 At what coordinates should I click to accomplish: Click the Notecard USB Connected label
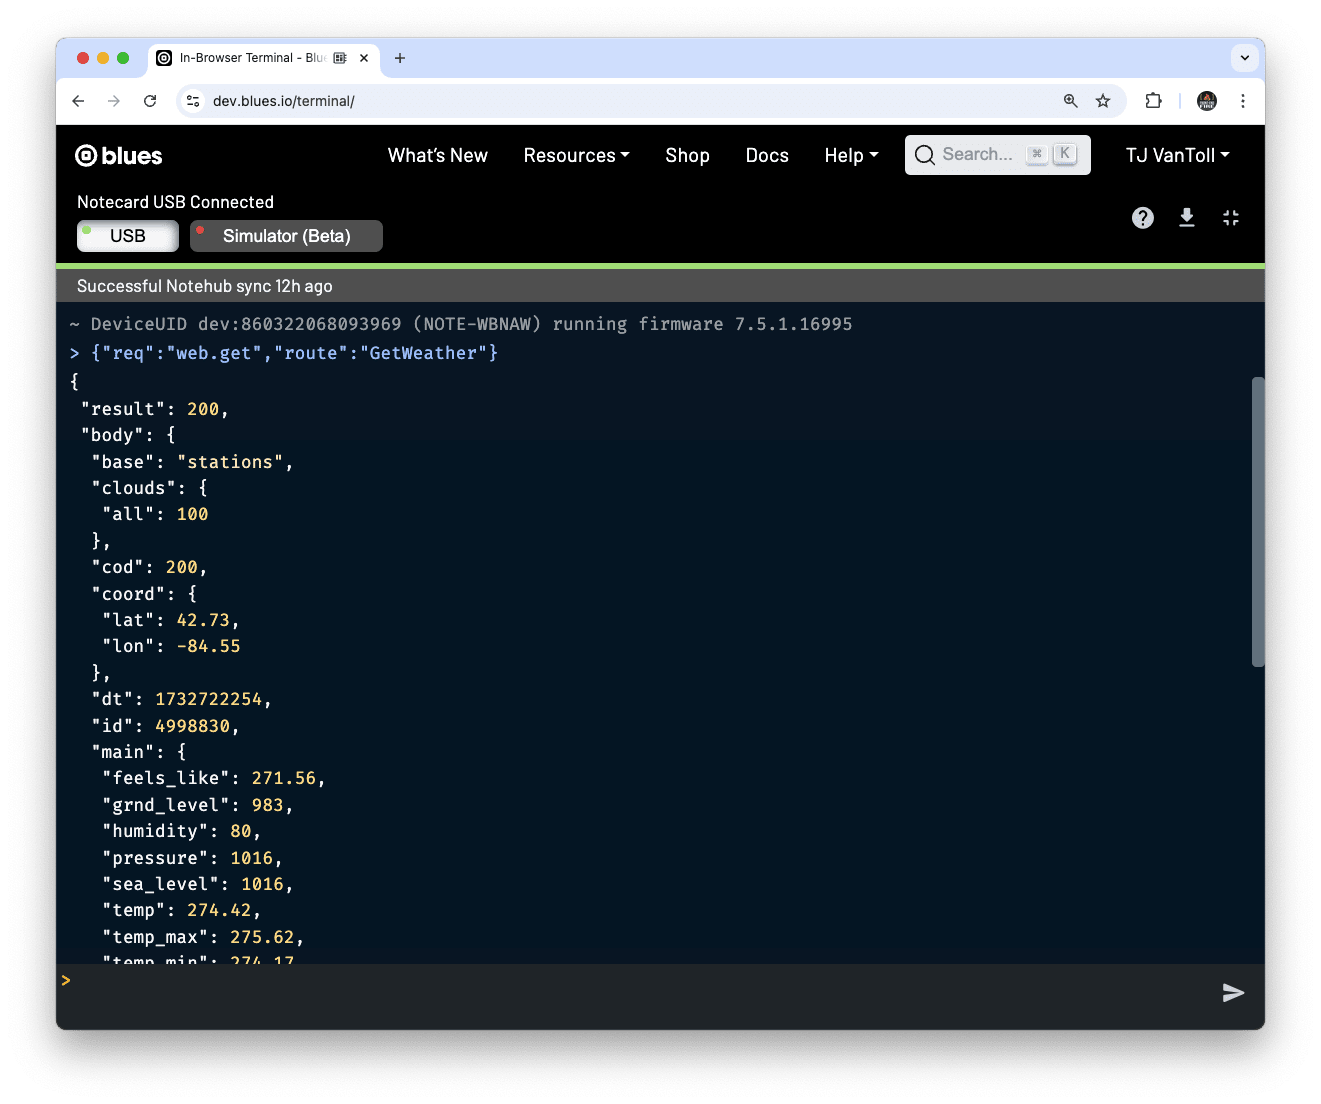point(175,202)
